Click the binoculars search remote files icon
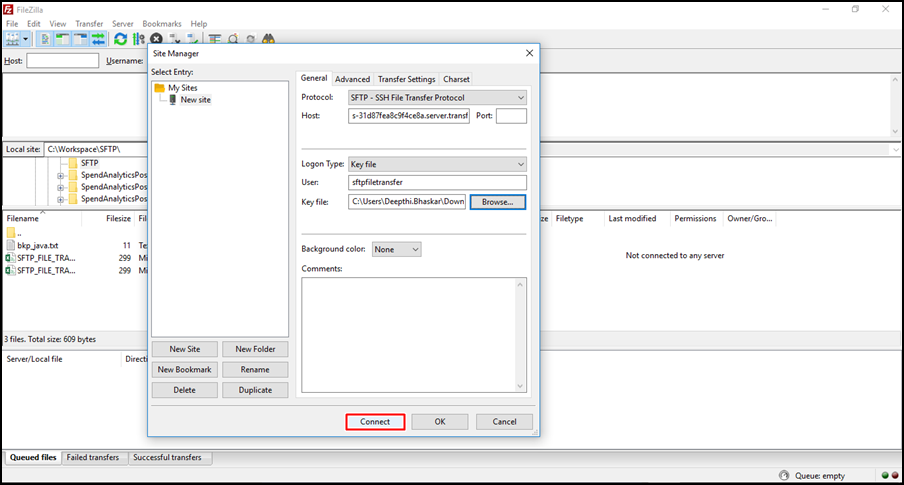Viewport: 904px width, 485px height. click(269, 39)
